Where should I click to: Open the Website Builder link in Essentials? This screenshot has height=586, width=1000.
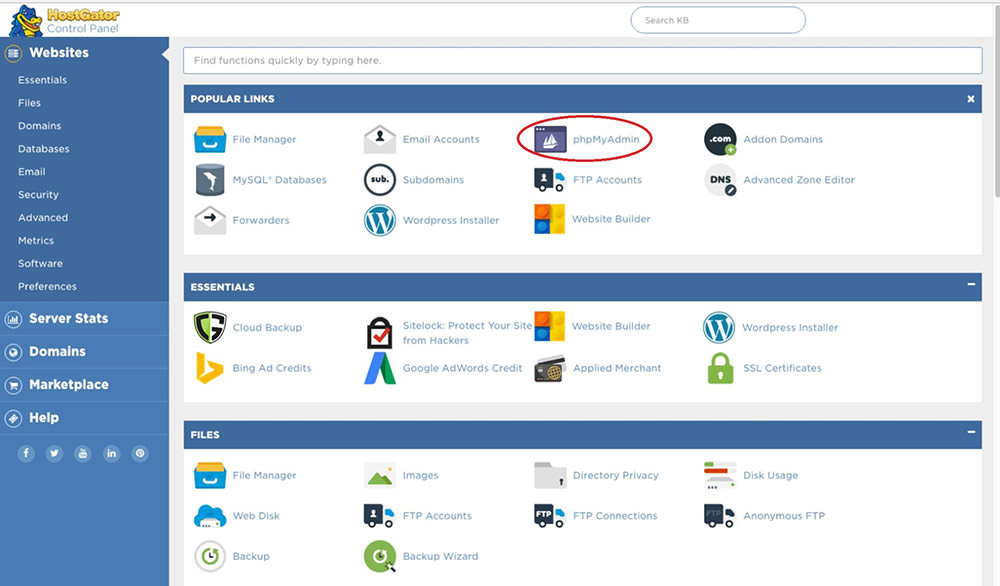[611, 326]
